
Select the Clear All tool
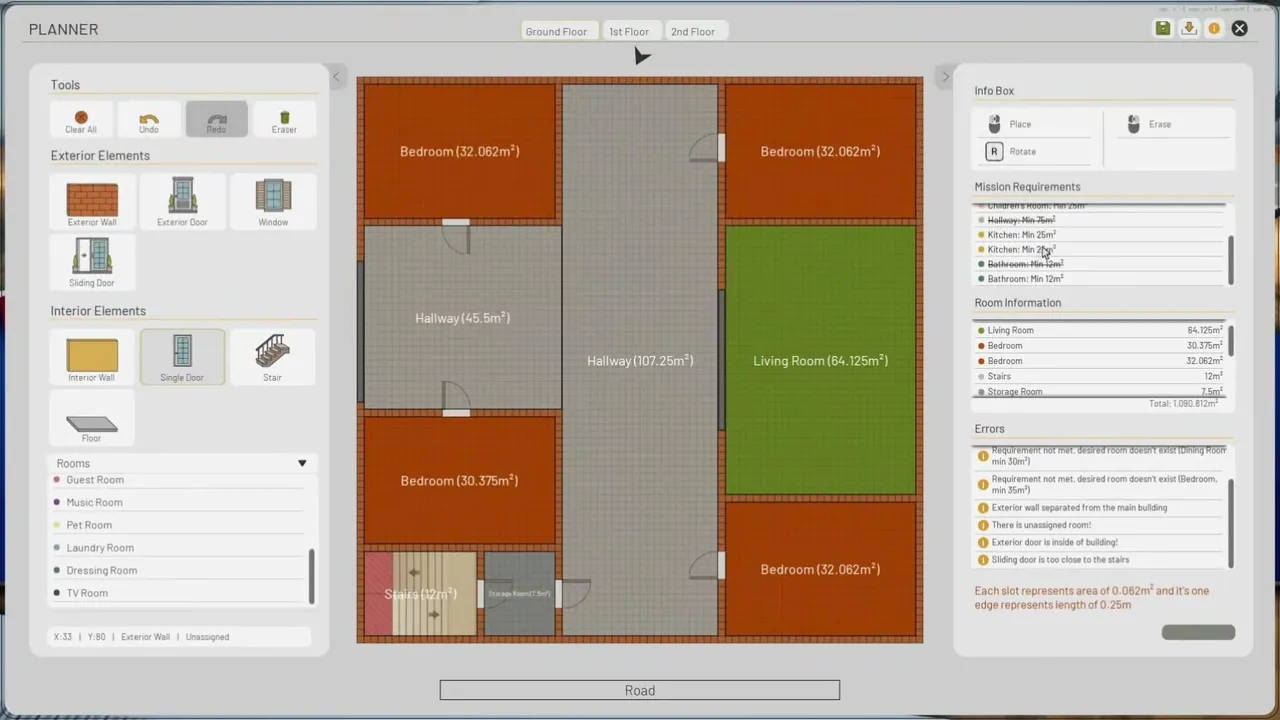[x=81, y=120]
